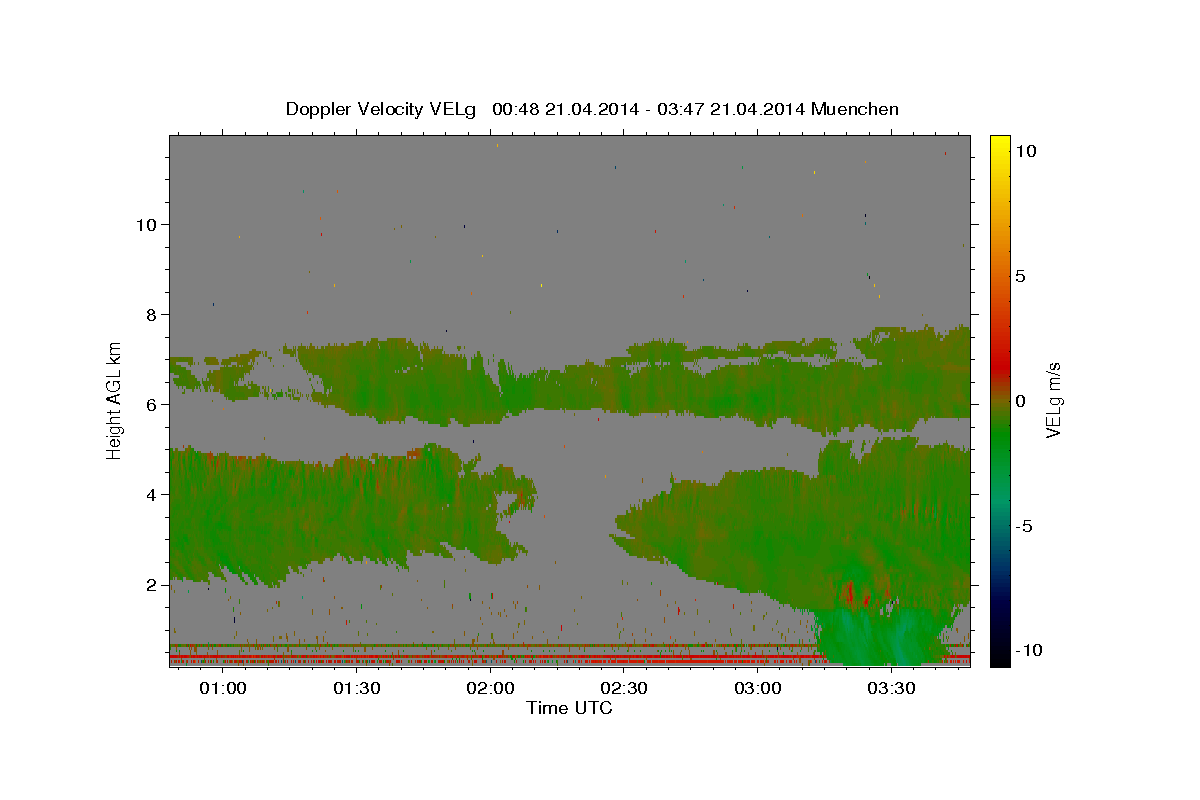Image resolution: width=1200 pixels, height=800 pixels.
Task: Click the height axis label '2'
Action: click(150, 584)
